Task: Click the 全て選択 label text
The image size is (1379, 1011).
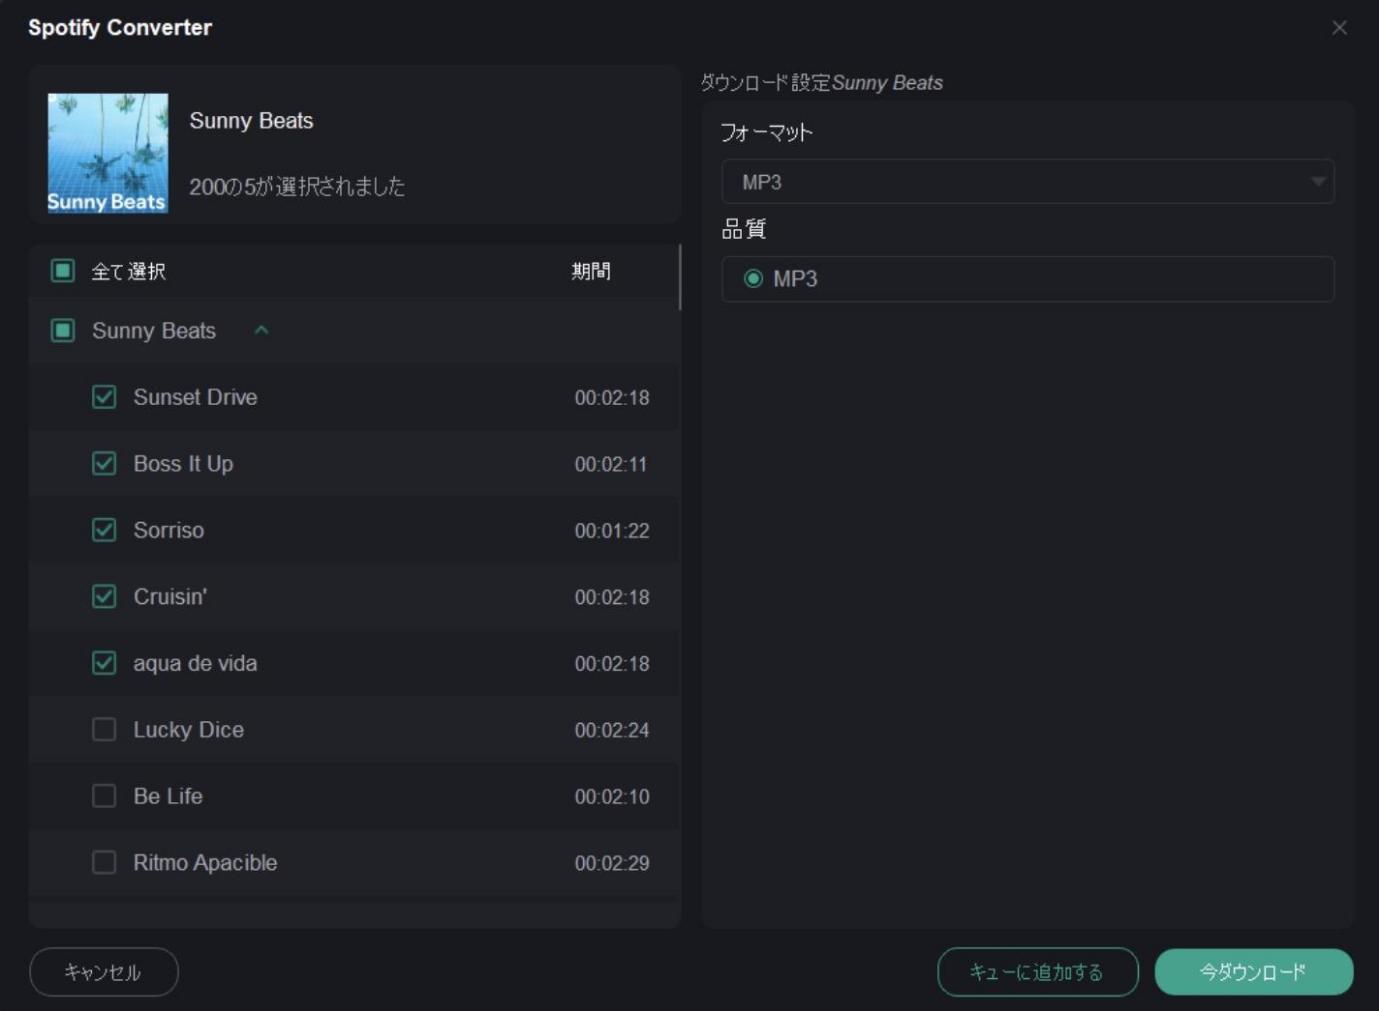Action: [x=128, y=271]
